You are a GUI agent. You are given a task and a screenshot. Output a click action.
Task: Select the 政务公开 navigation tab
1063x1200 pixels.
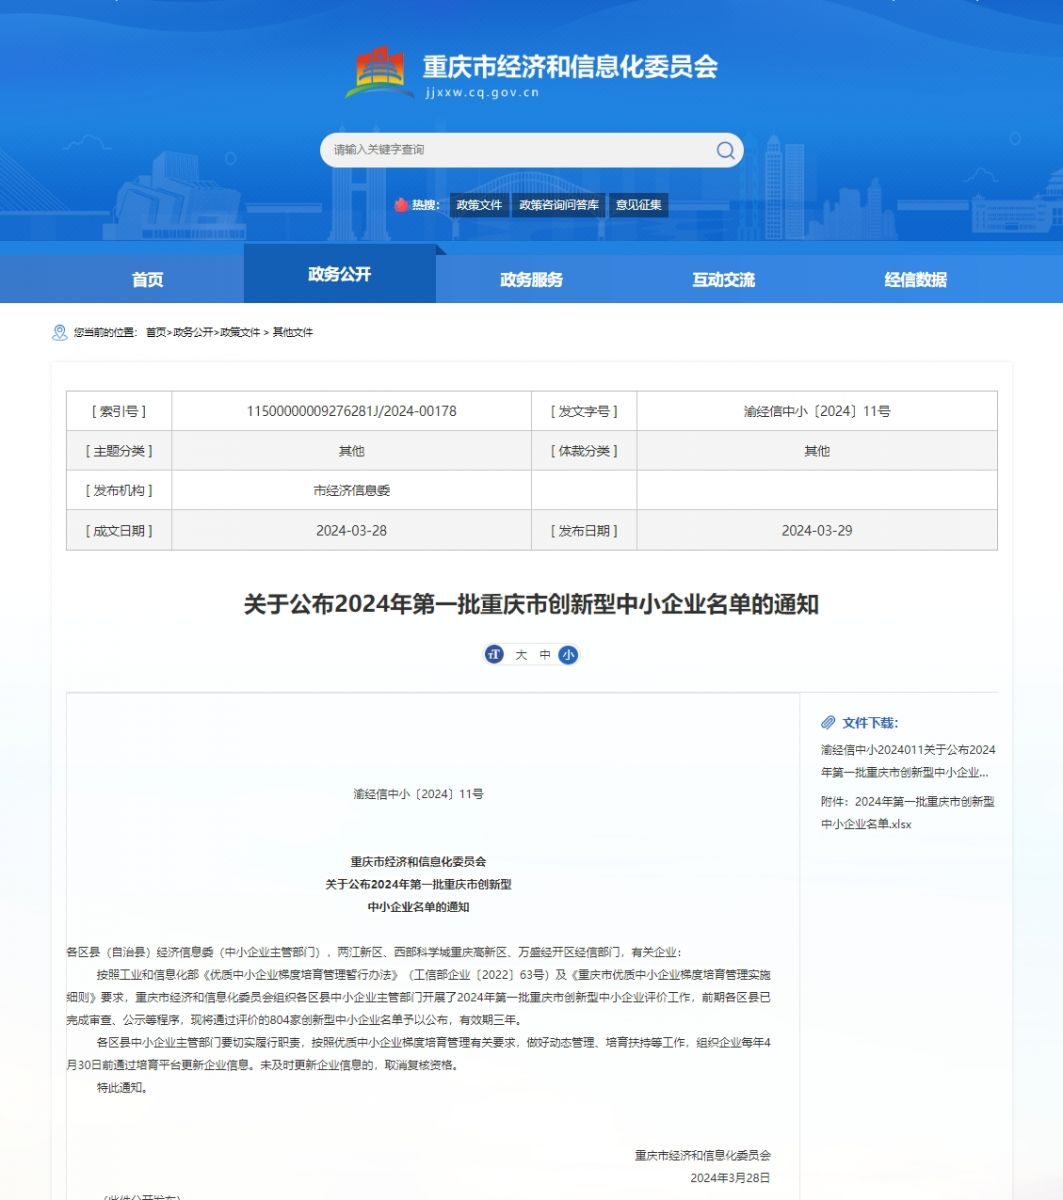click(x=339, y=274)
